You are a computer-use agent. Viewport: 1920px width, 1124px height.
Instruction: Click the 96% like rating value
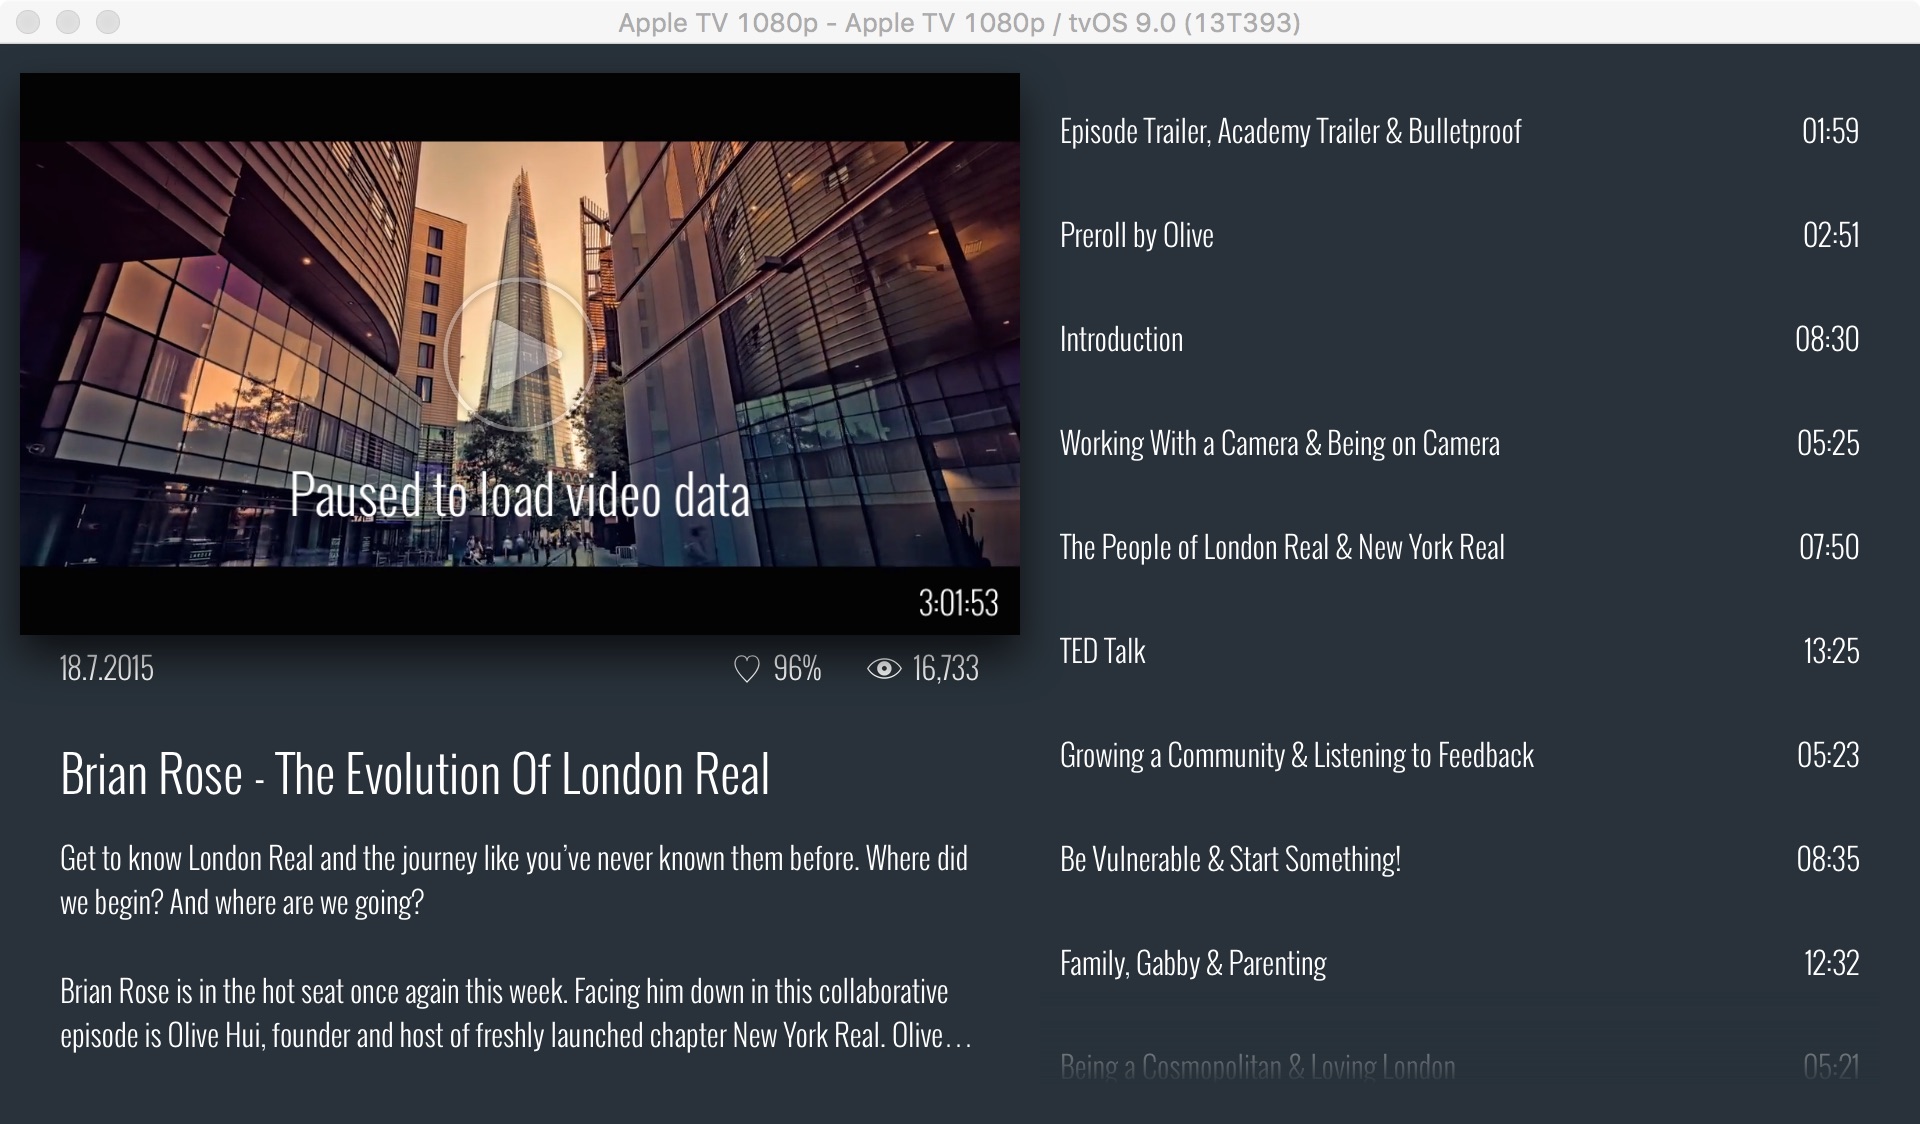797,668
